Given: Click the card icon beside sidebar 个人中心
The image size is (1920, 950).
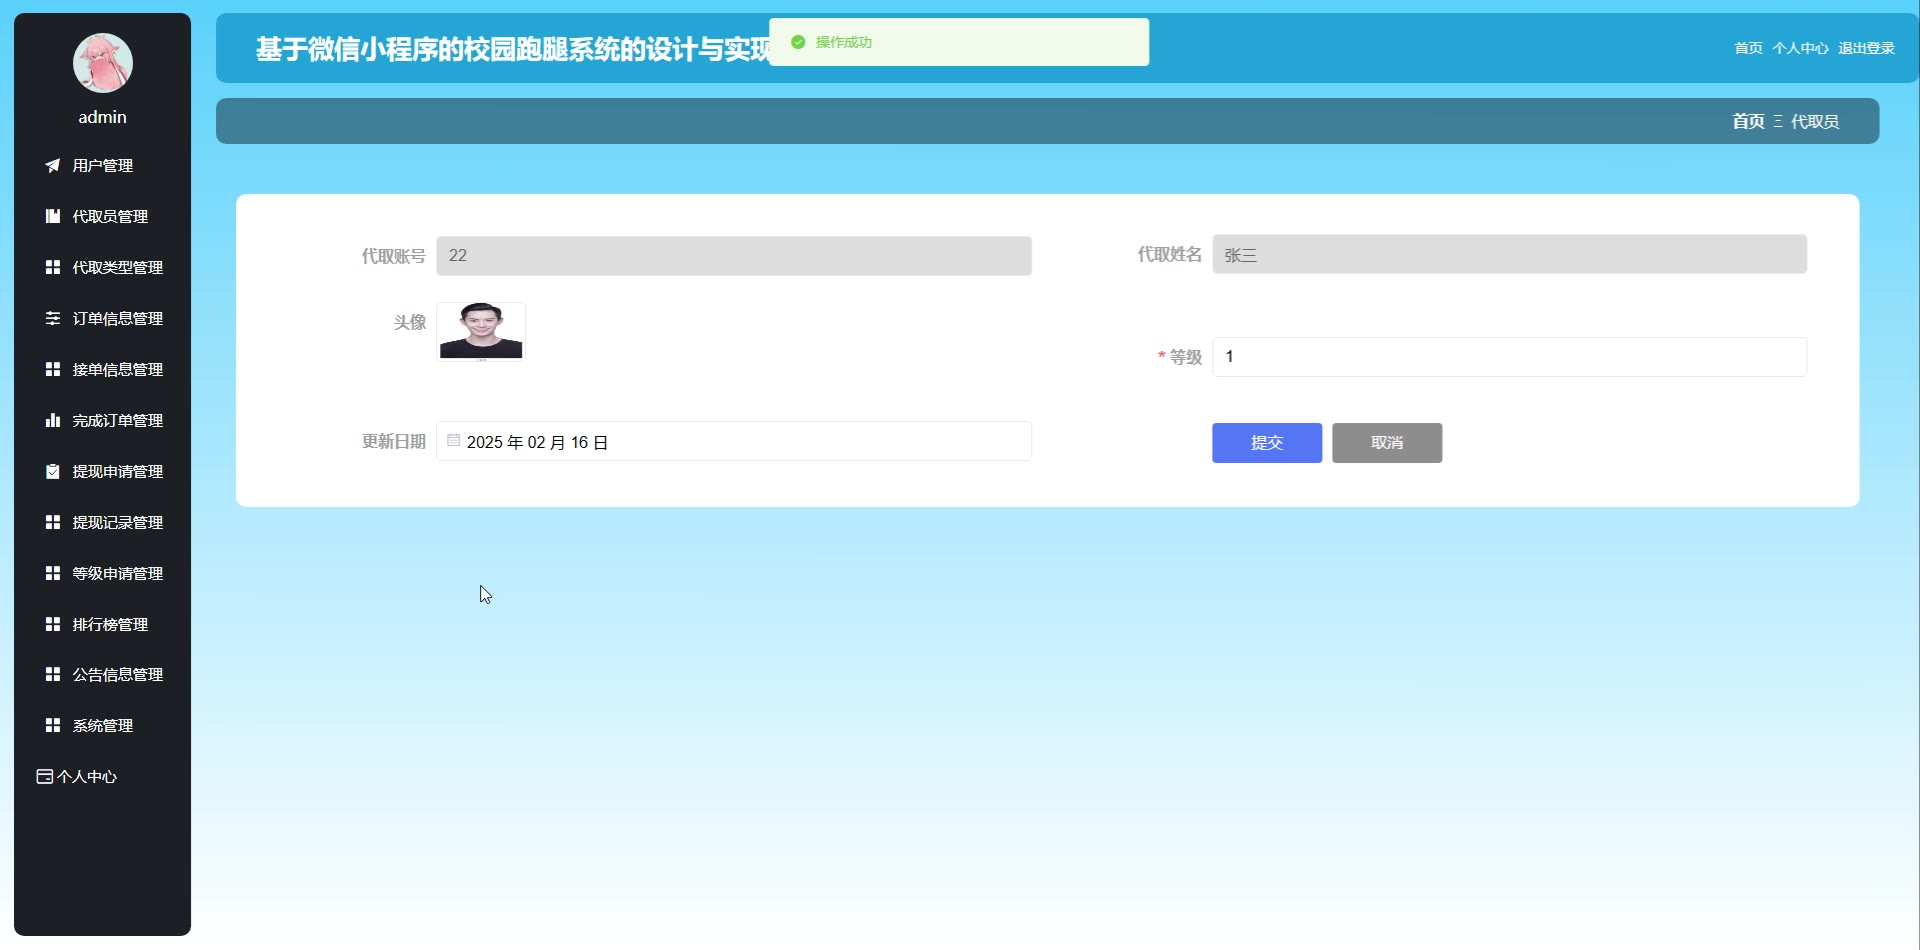Looking at the screenshot, I should coord(44,776).
